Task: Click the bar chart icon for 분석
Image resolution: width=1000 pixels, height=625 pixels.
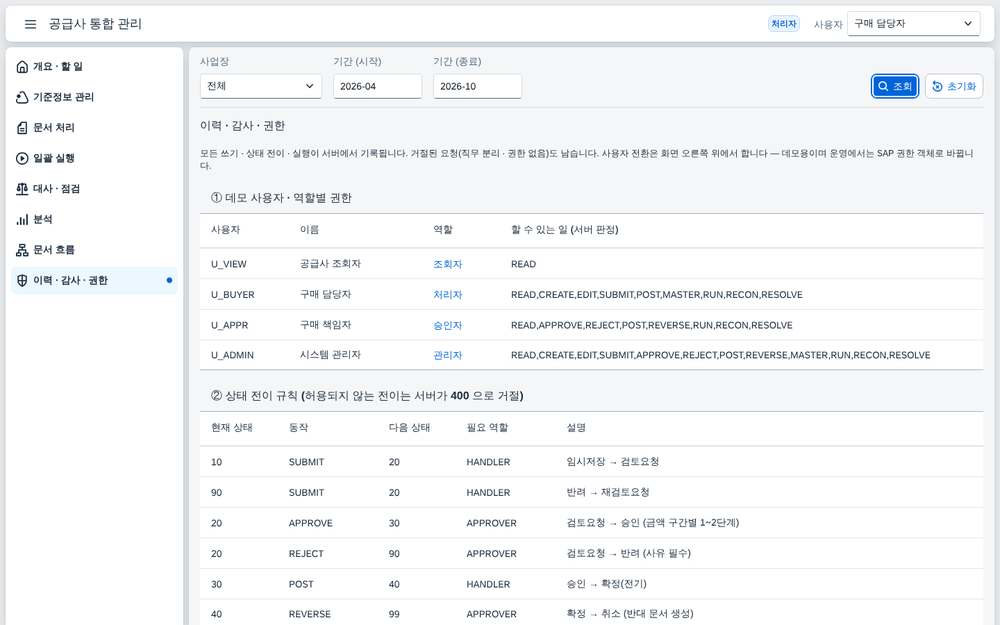Action: click(22, 219)
